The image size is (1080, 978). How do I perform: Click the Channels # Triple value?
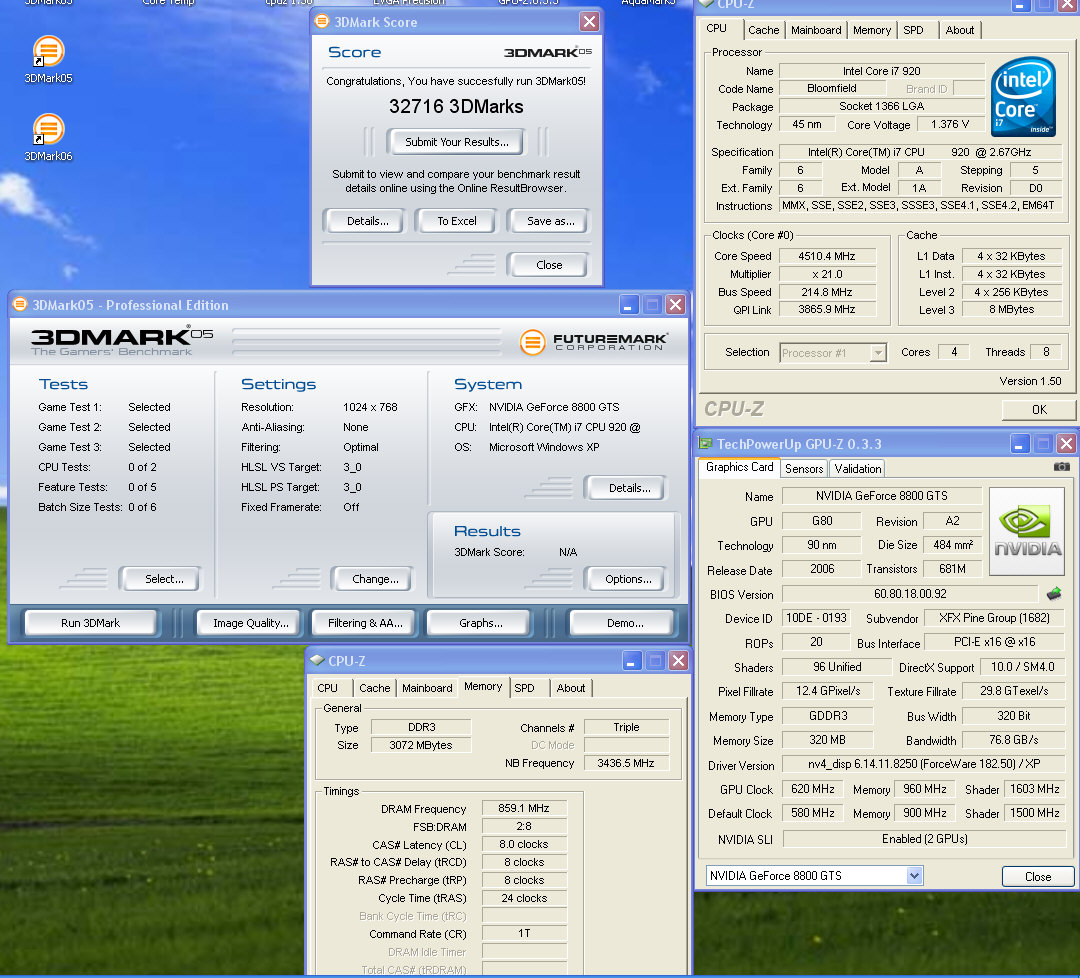coord(626,727)
